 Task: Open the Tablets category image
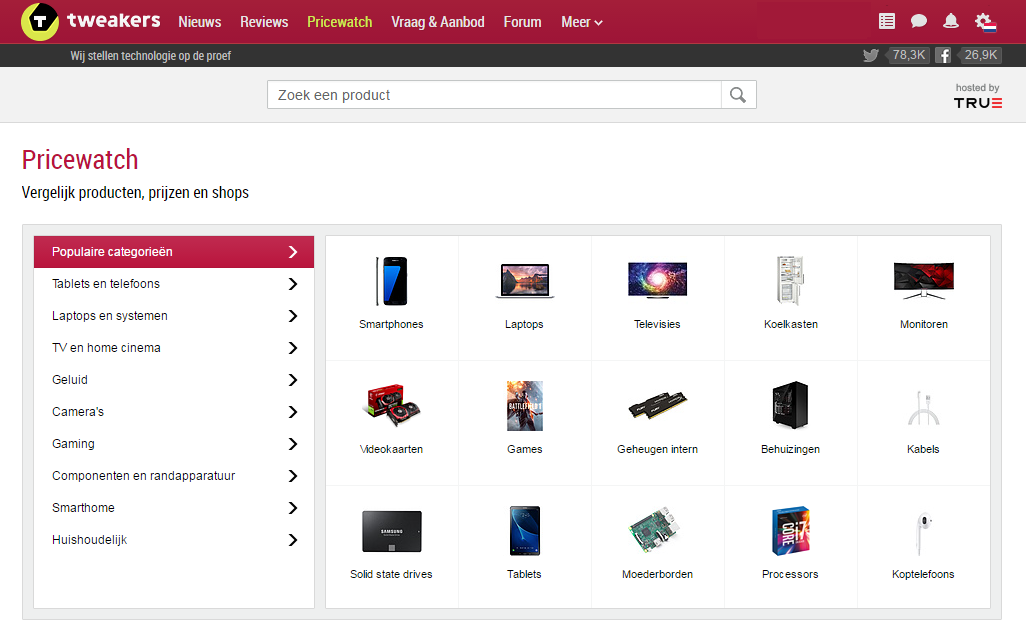click(525, 531)
